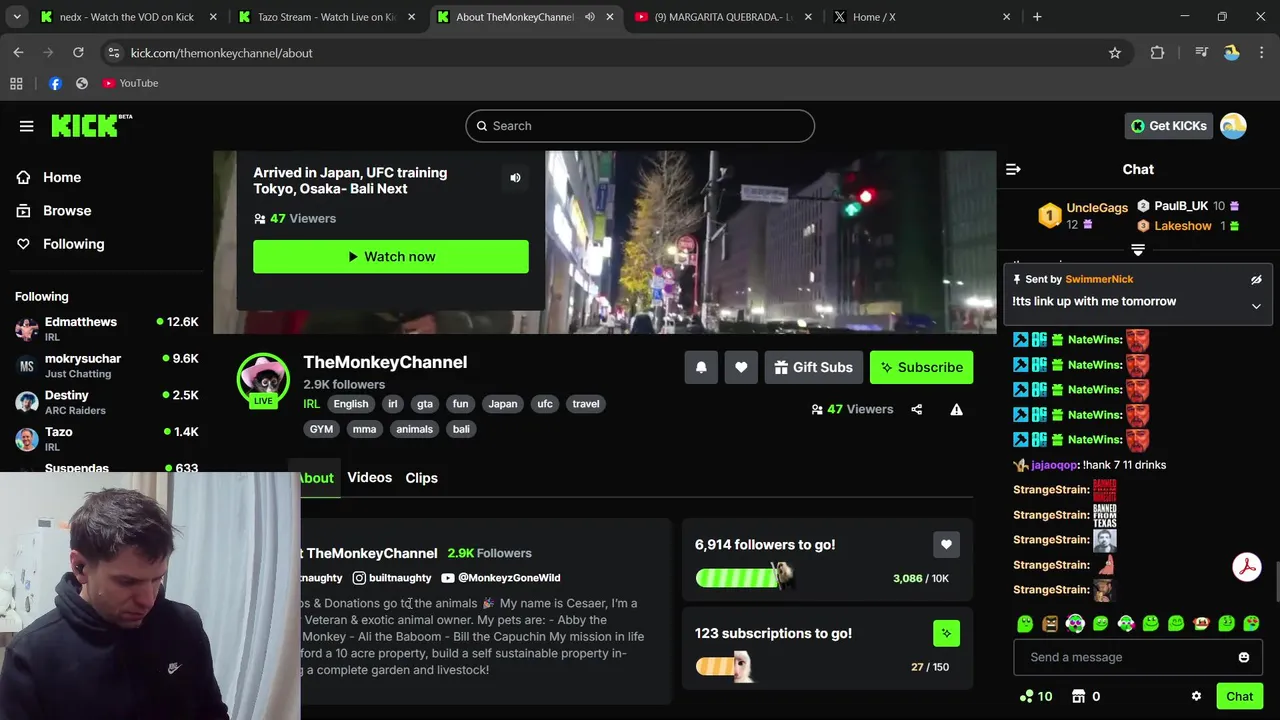Follow TheMonkeyChannel with the heart button

(x=741, y=367)
